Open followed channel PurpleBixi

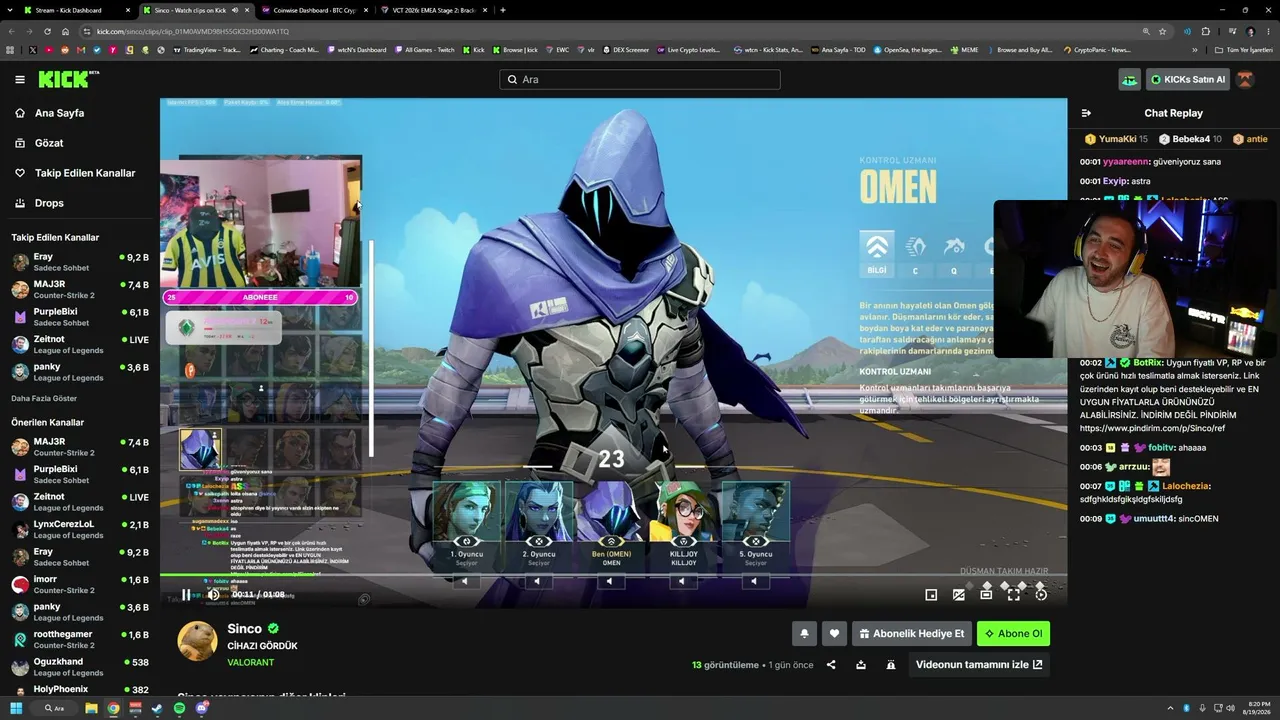click(80, 317)
